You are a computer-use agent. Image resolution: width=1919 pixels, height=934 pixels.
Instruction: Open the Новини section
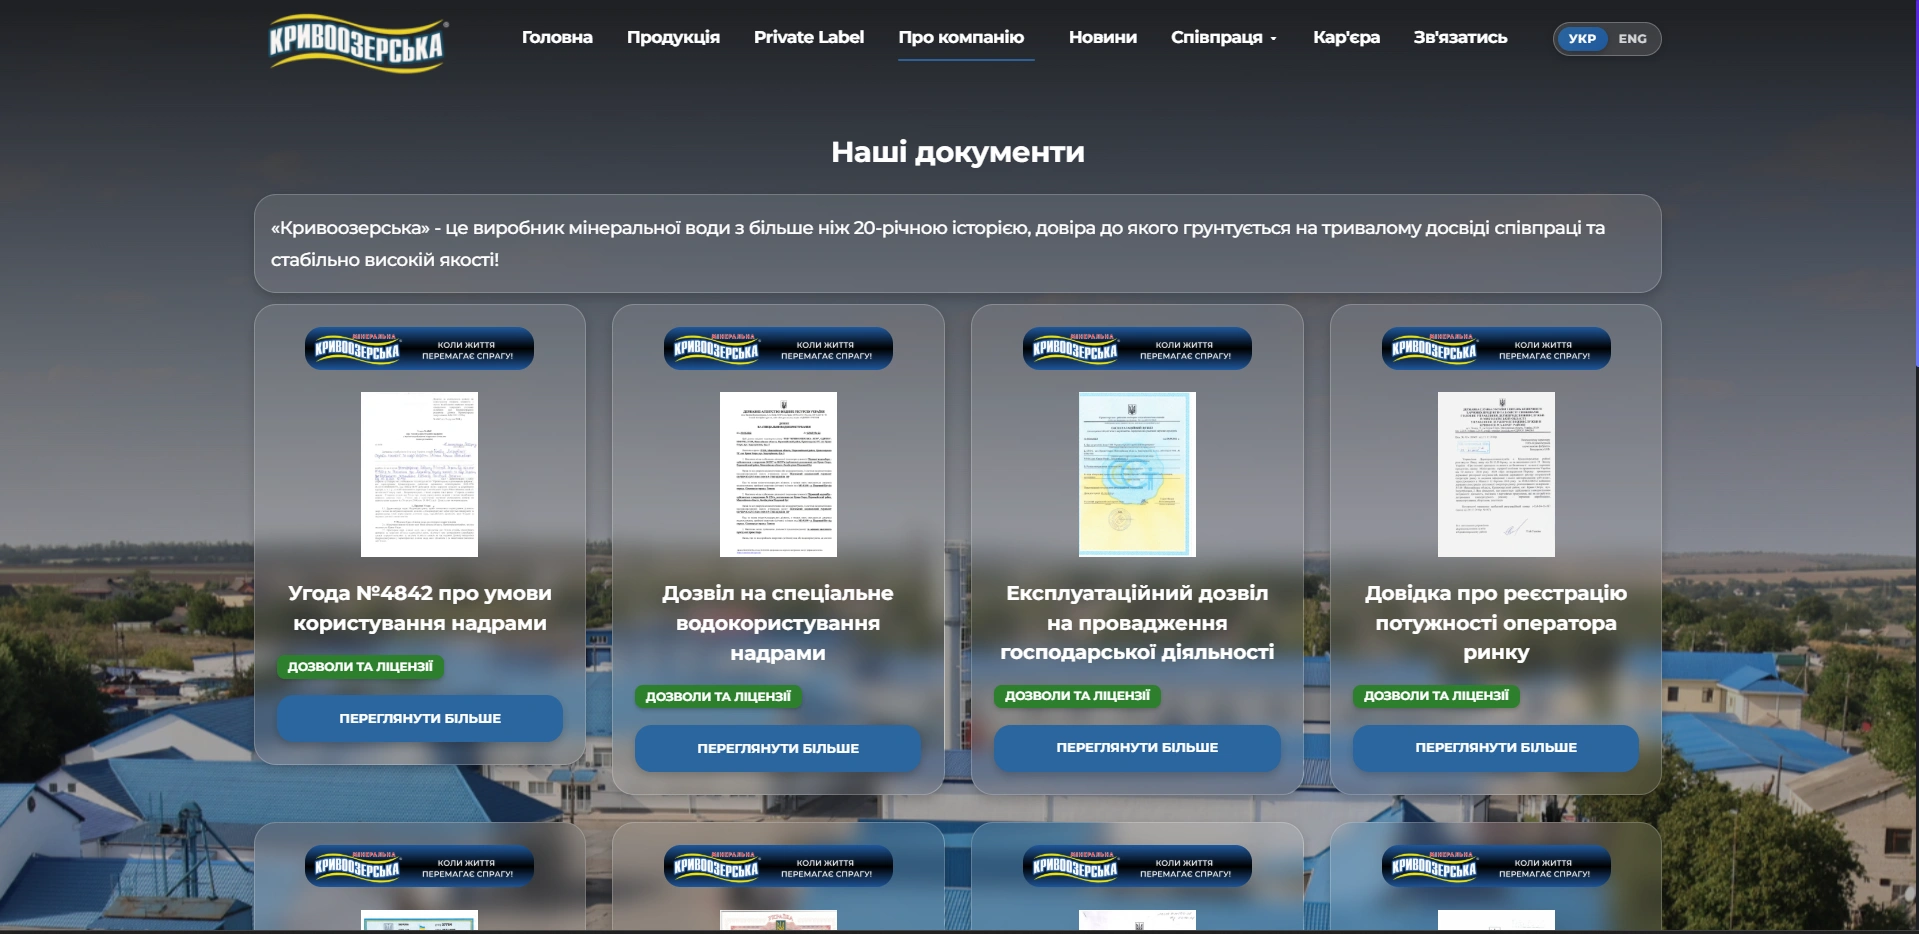point(1103,37)
